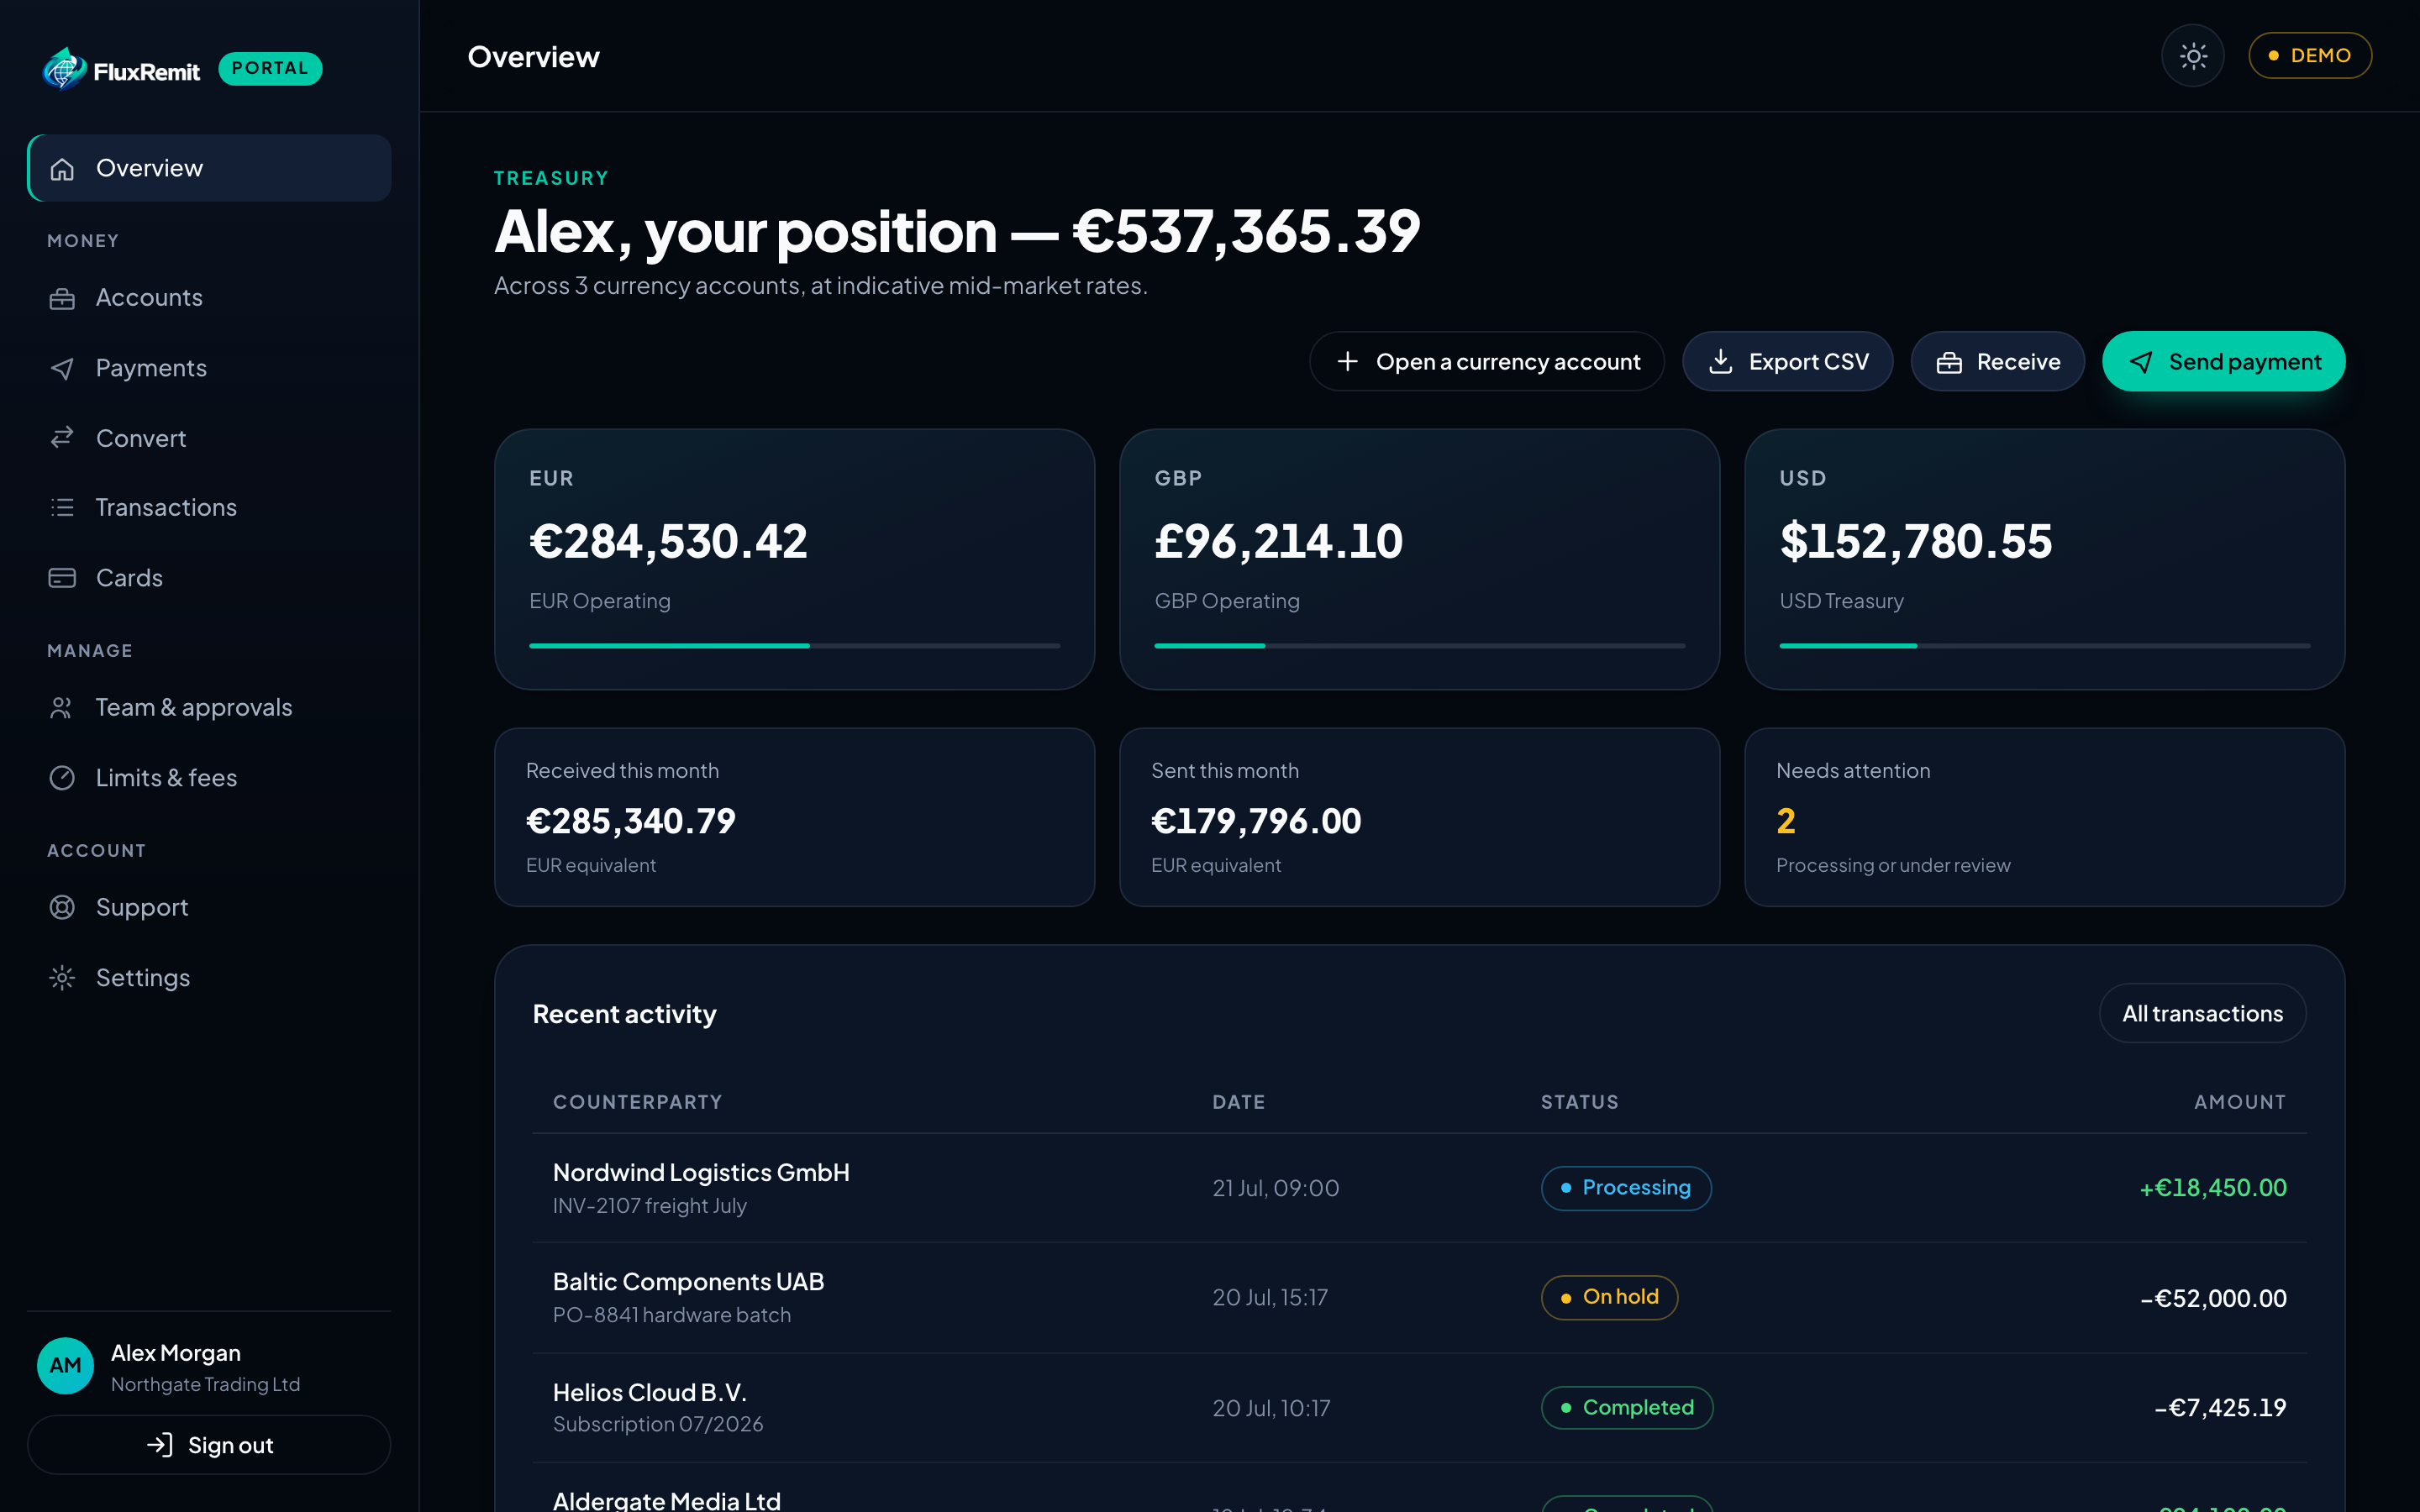Image resolution: width=2420 pixels, height=1512 pixels.
Task: Click the DEMO badge in header
Action: pos(2310,56)
